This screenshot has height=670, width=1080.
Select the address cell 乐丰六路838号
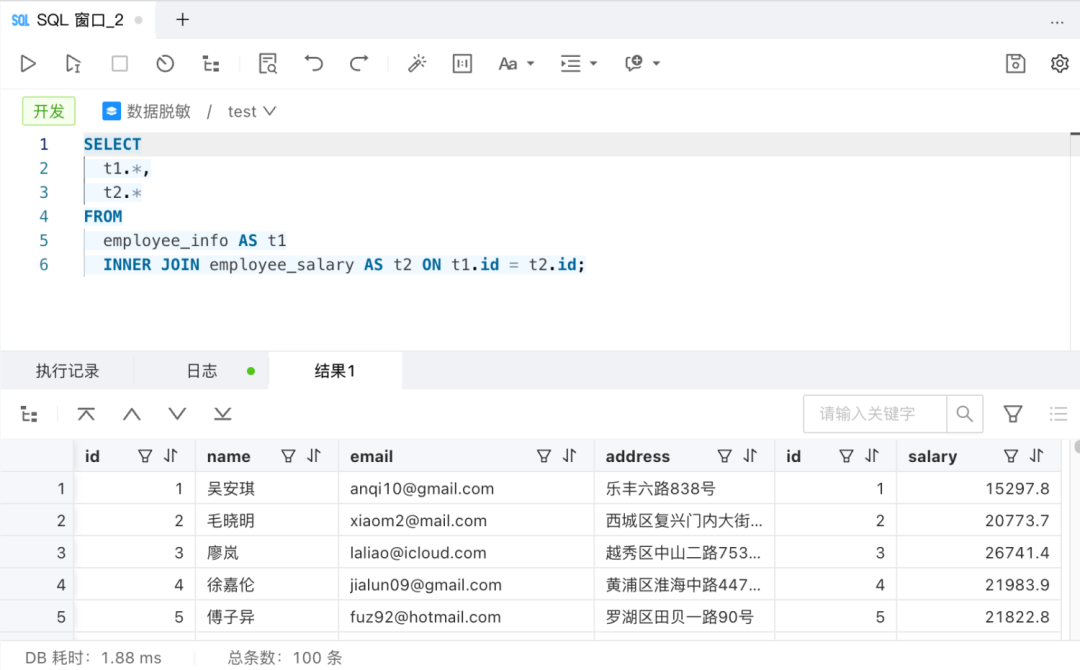(685, 489)
